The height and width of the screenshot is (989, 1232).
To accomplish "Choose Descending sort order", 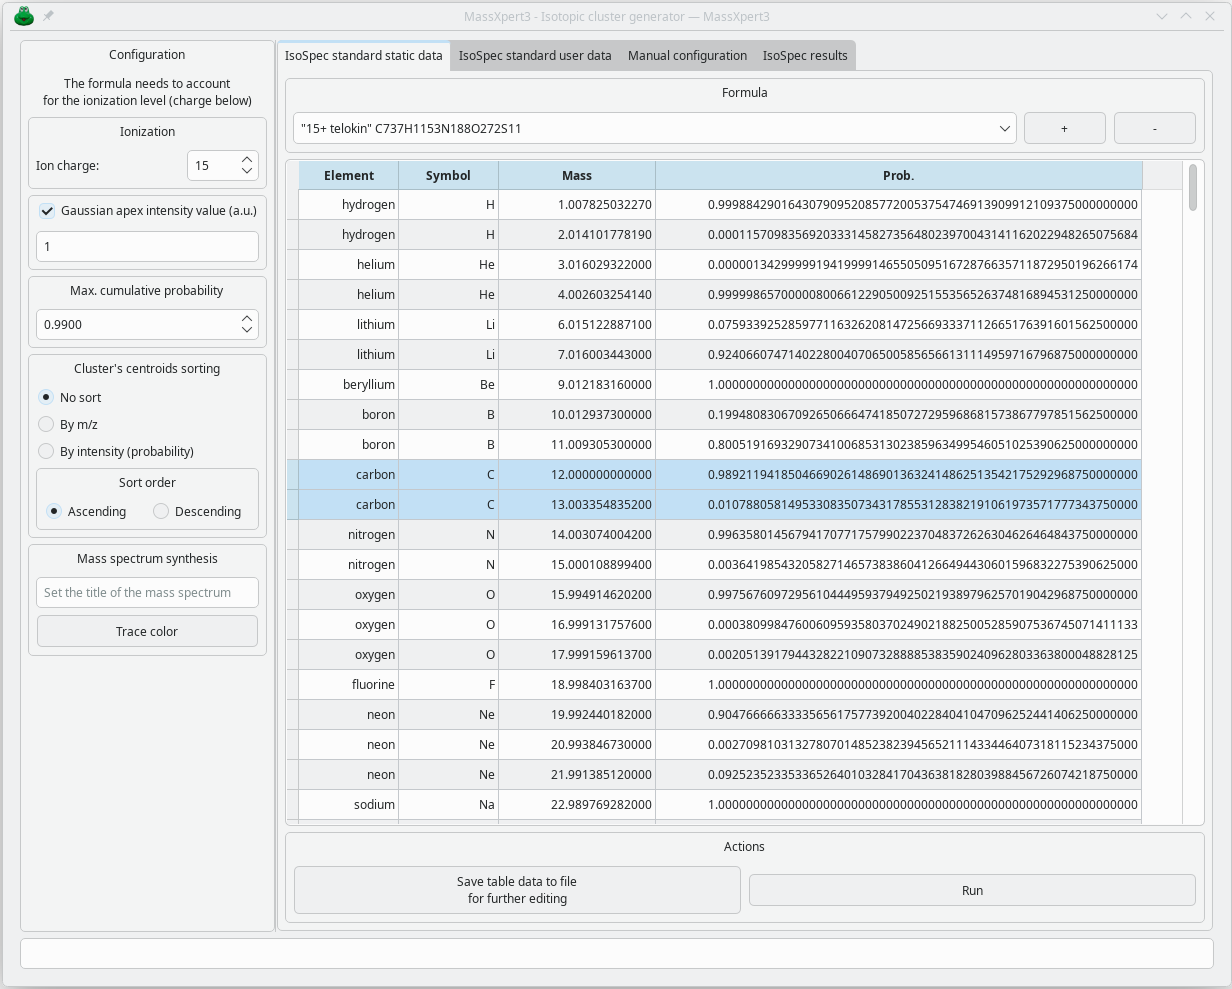I will [163, 511].
